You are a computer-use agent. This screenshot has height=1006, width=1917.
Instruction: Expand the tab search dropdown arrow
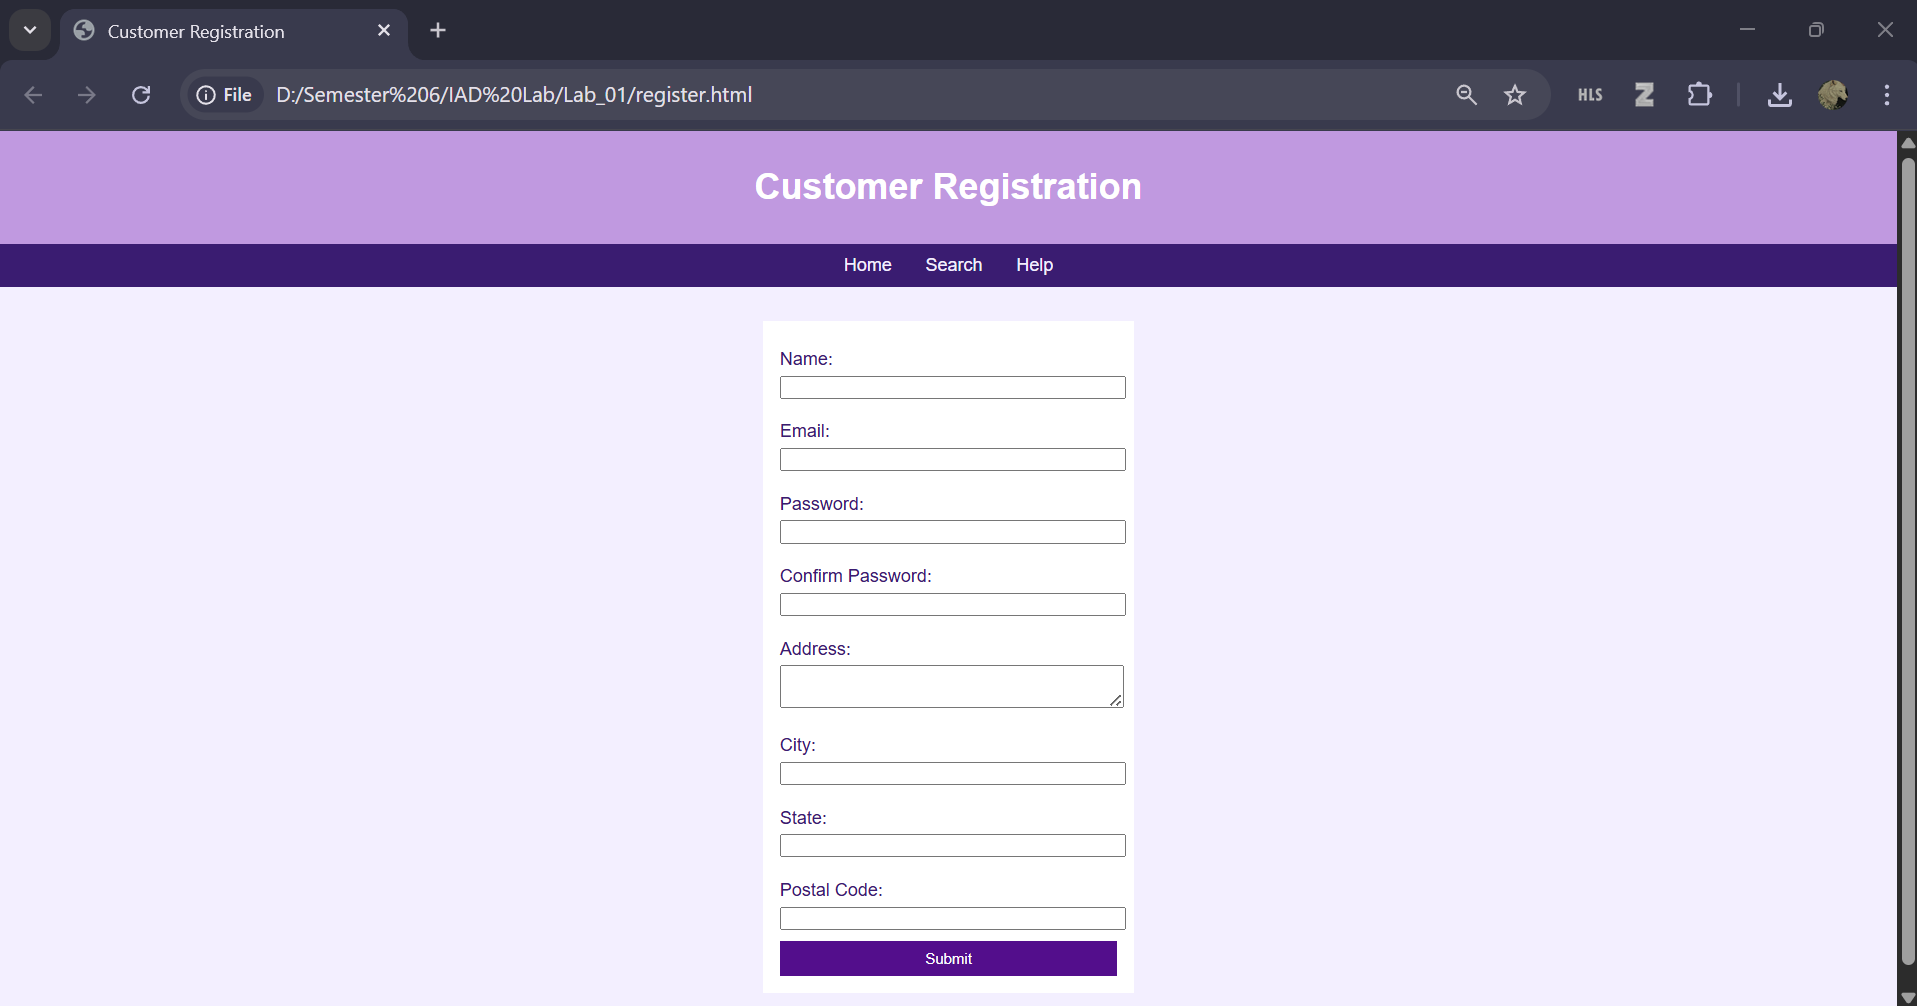(30, 30)
